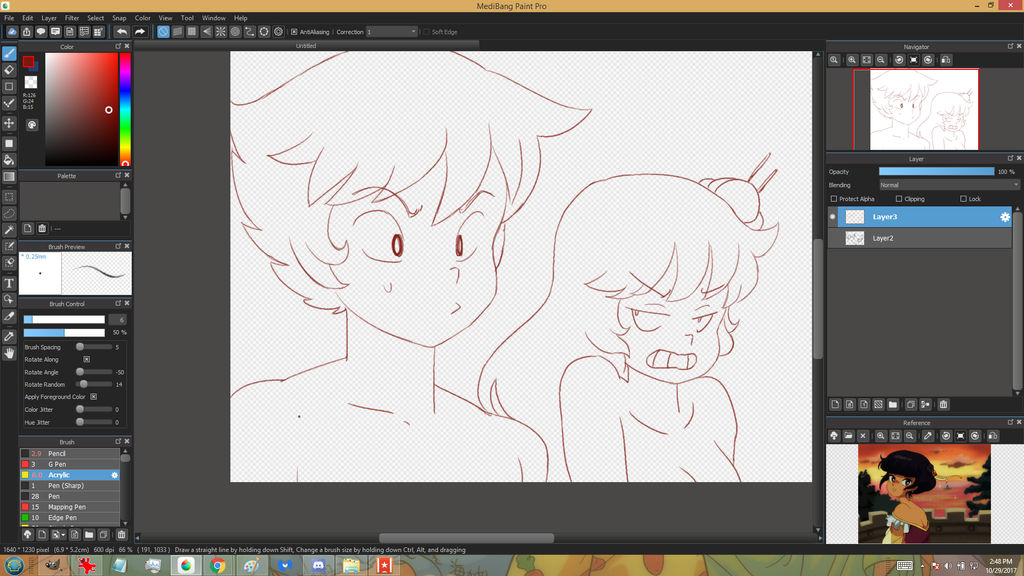Activate the Hand pan tool
1024x576 pixels.
click(9, 353)
